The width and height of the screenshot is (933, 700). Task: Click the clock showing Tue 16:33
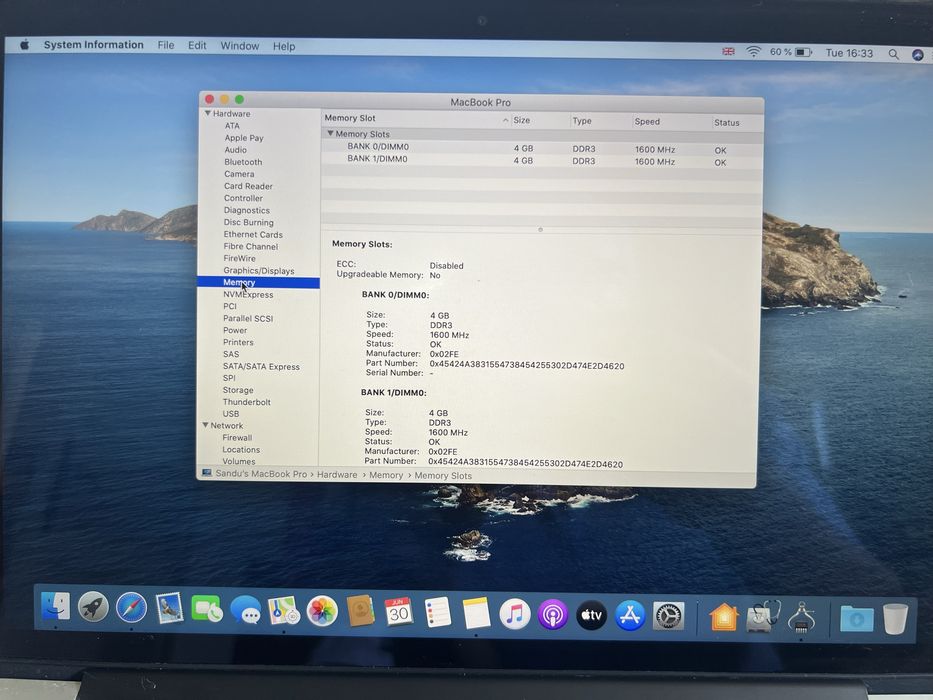click(x=849, y=54)
